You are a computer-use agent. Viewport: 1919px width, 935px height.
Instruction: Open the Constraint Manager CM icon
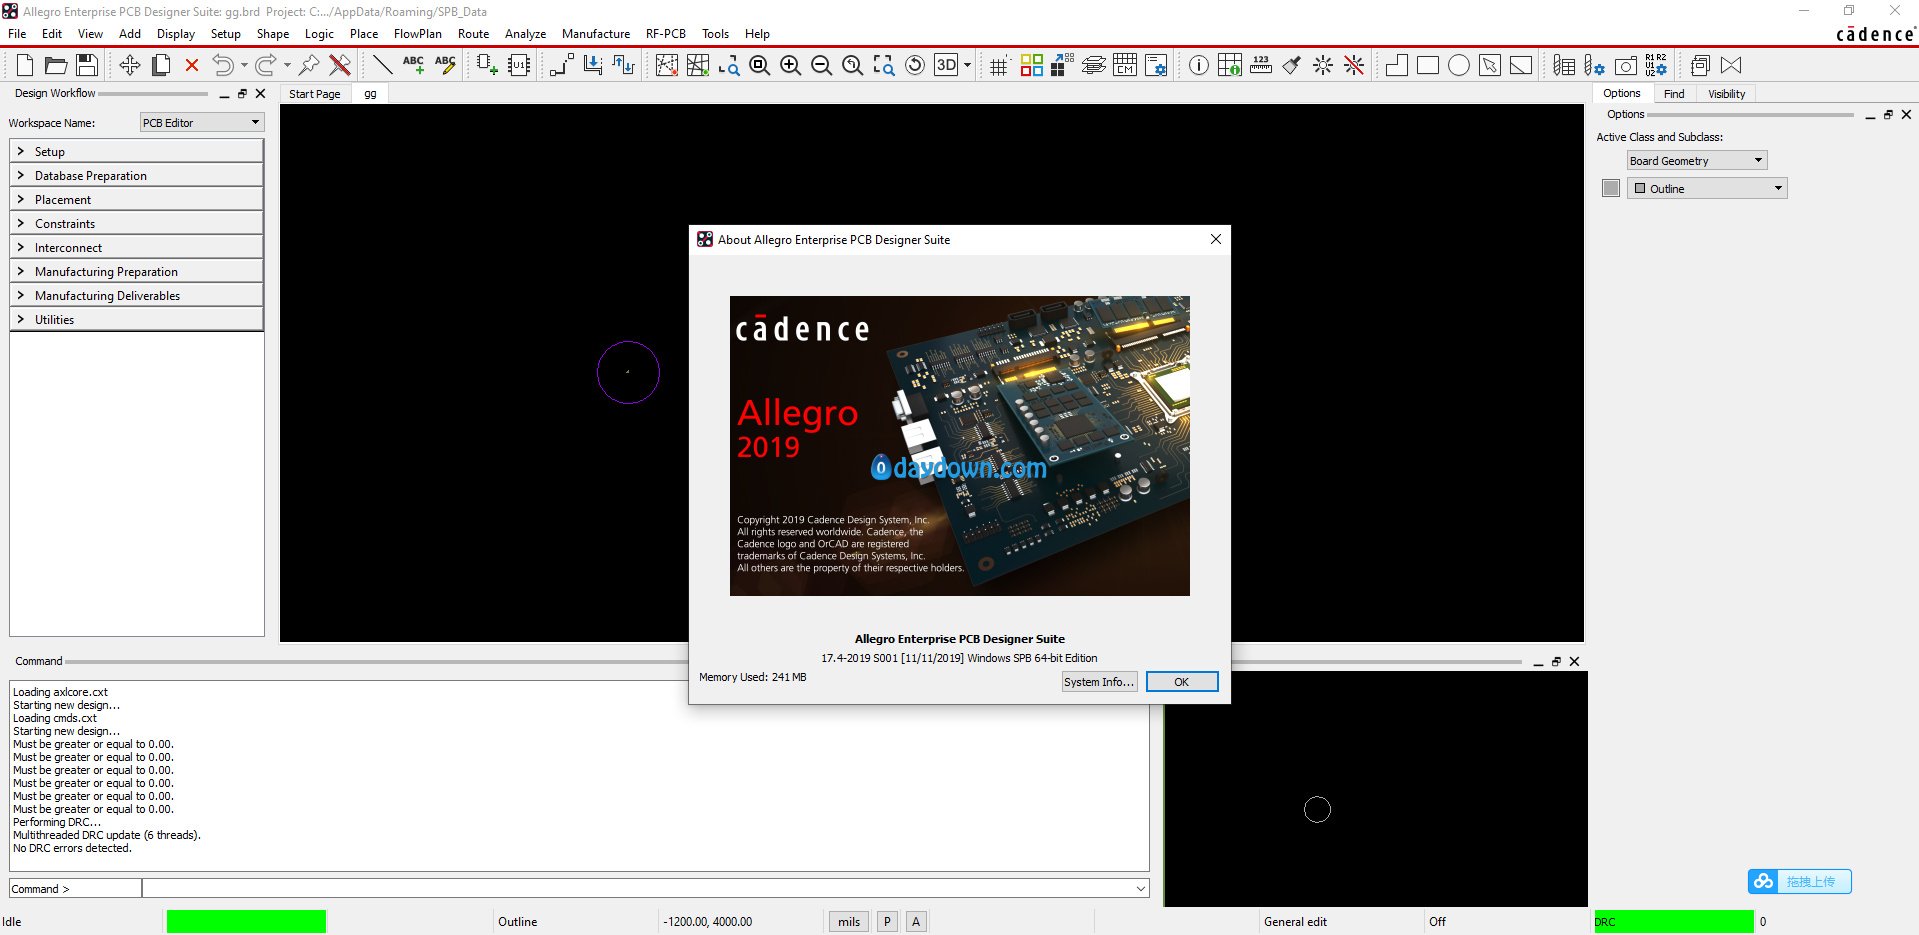tap(1125, 65)
